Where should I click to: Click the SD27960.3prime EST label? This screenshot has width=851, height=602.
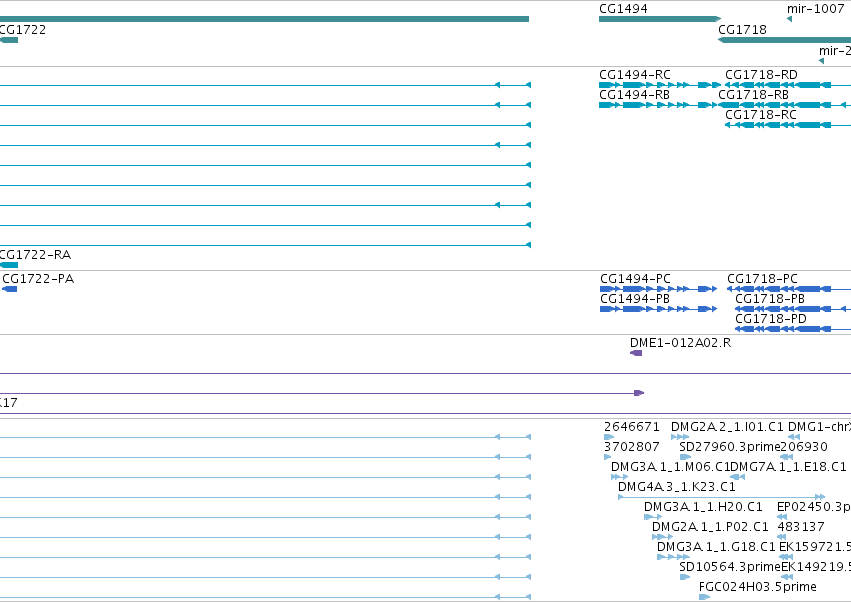[x=729, y=447]
